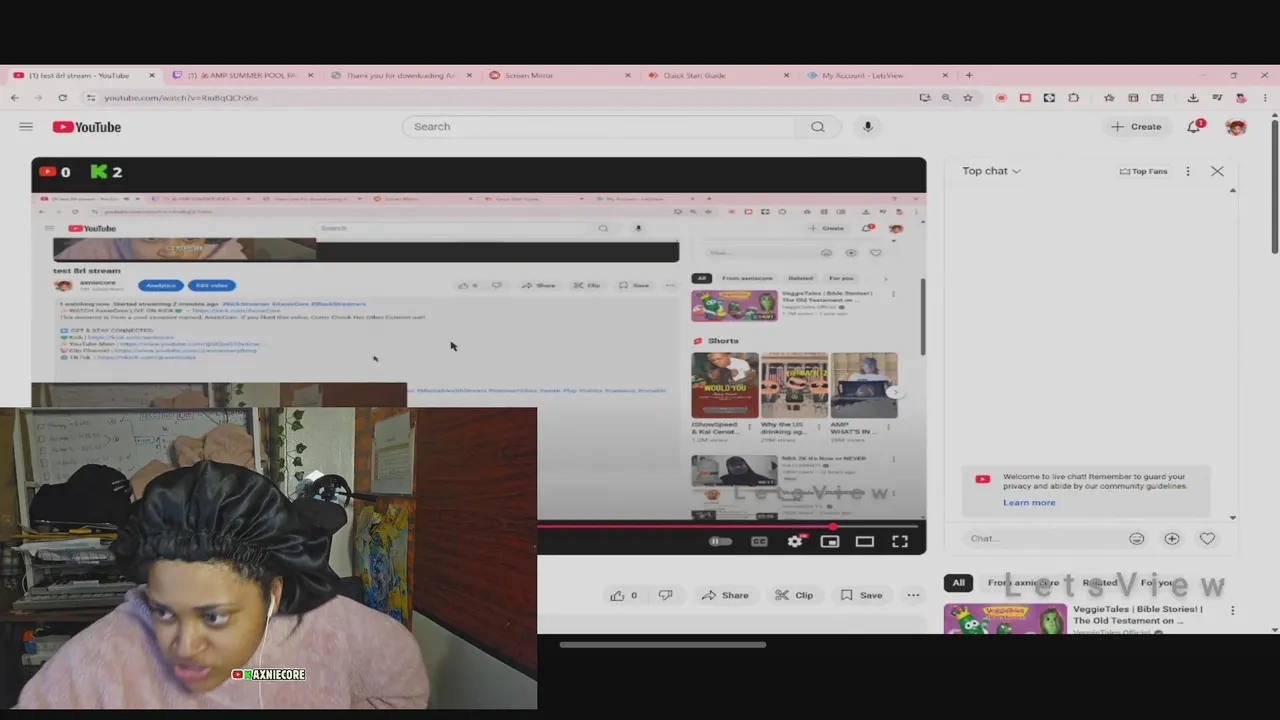The width and height of the screenshot is (1280, 720).
Task: Select the All filter chip
Action: [958, 583]
